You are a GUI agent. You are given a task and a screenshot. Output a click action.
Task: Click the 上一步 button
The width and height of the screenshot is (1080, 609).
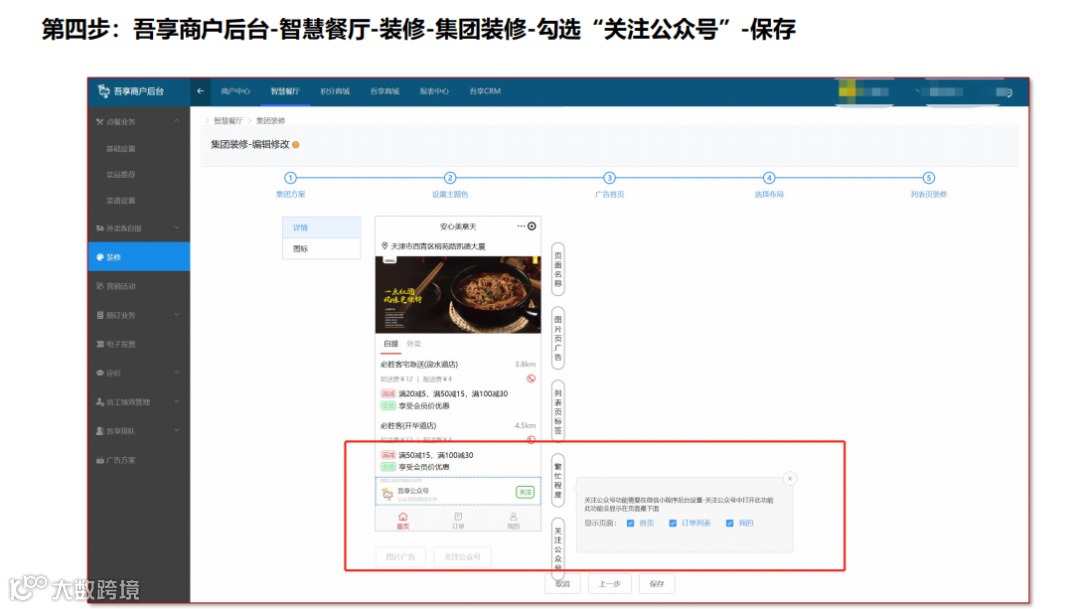tap(609, 584)
